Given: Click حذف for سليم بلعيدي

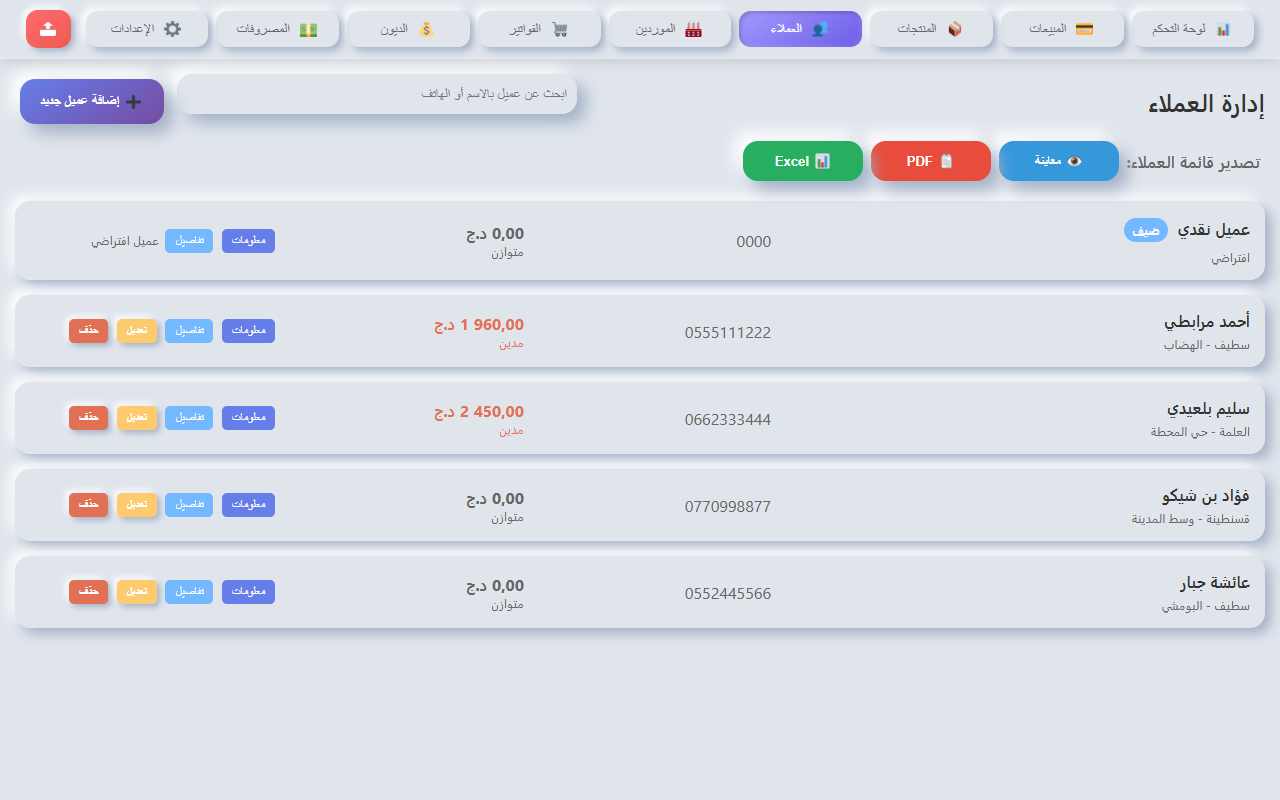Looking at the screenshot, I should point(88,418).
